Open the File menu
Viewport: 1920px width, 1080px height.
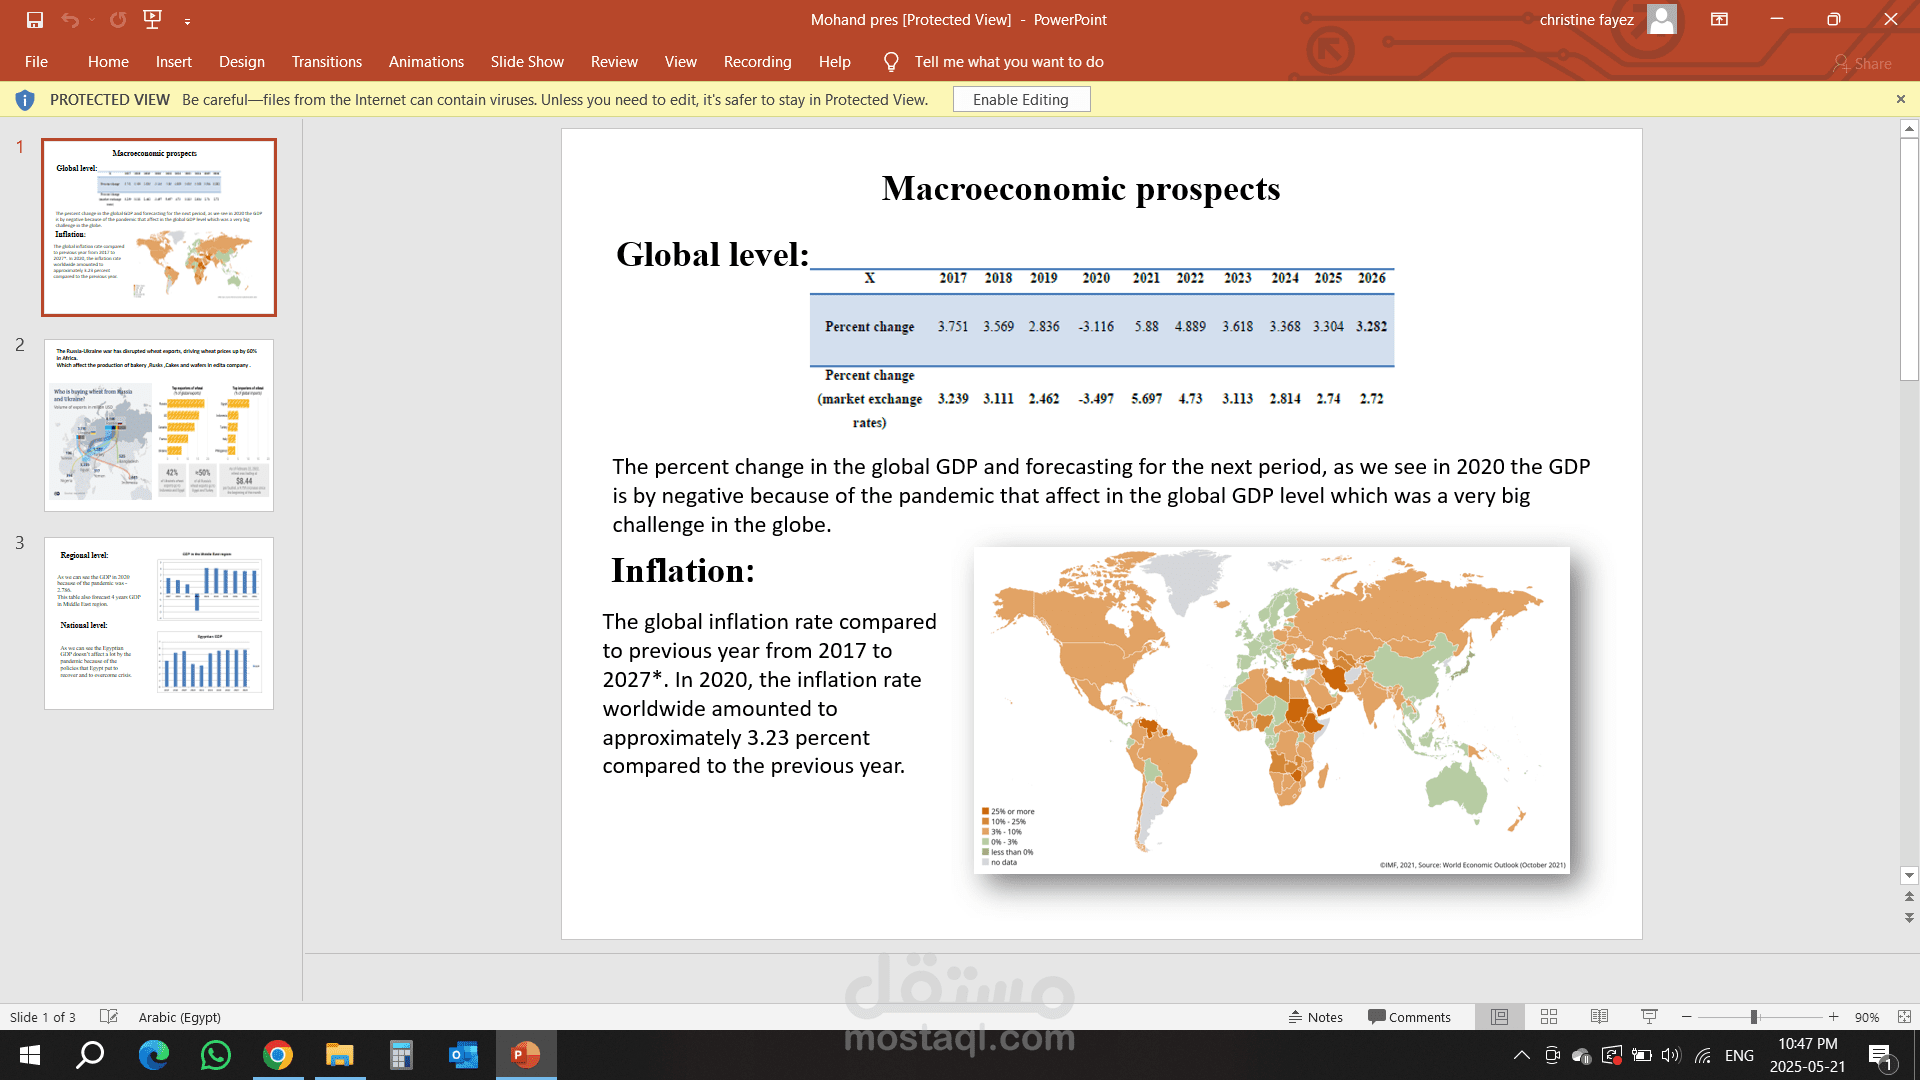click(36, 62)
